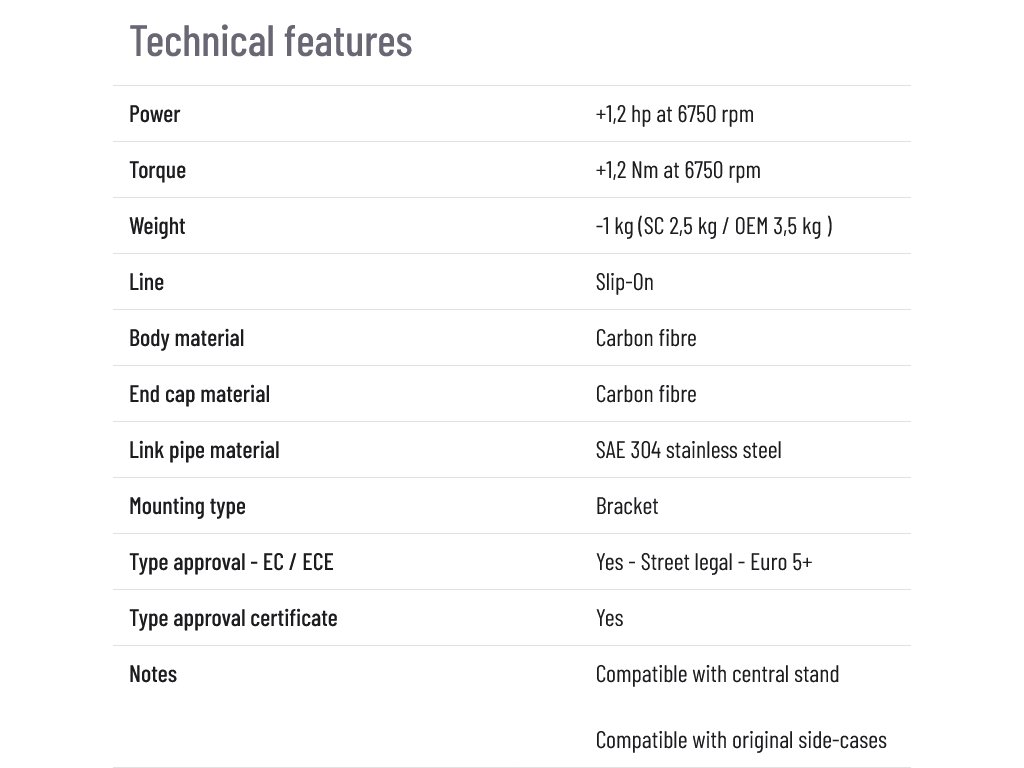Click the Slip-On value
Image resolution: width=1024 pixels, height=768 pixels.
pyautogui.click(x=624, y=282)
